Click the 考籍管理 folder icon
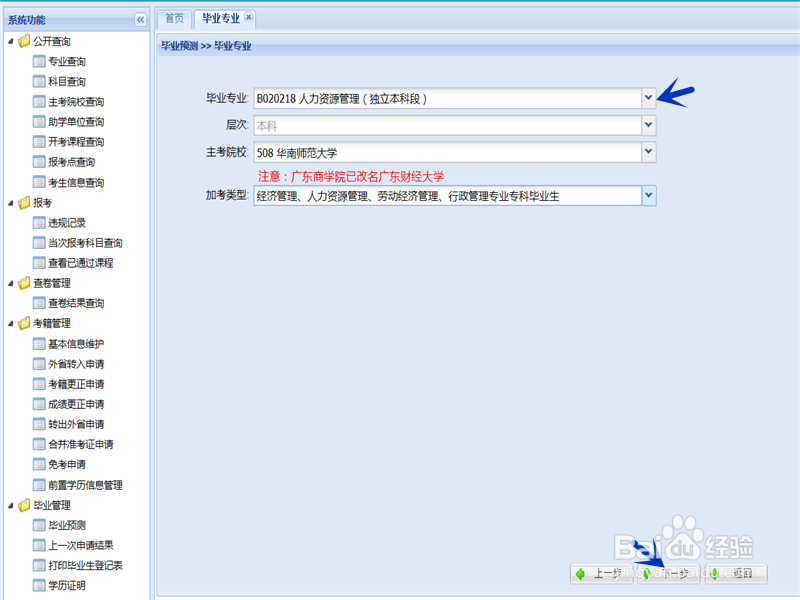Image resolution: width=800 pixels, height=600 pixels. (24, 323)
